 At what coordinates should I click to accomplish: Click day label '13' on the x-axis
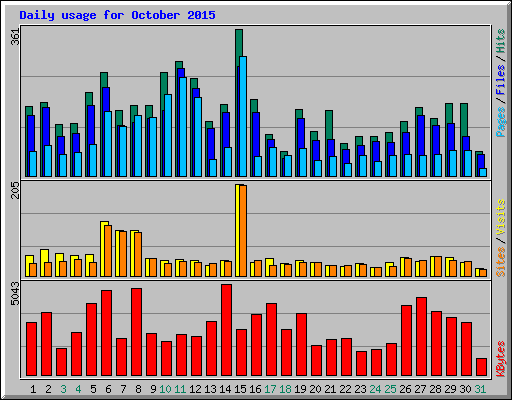coord(210,389)
